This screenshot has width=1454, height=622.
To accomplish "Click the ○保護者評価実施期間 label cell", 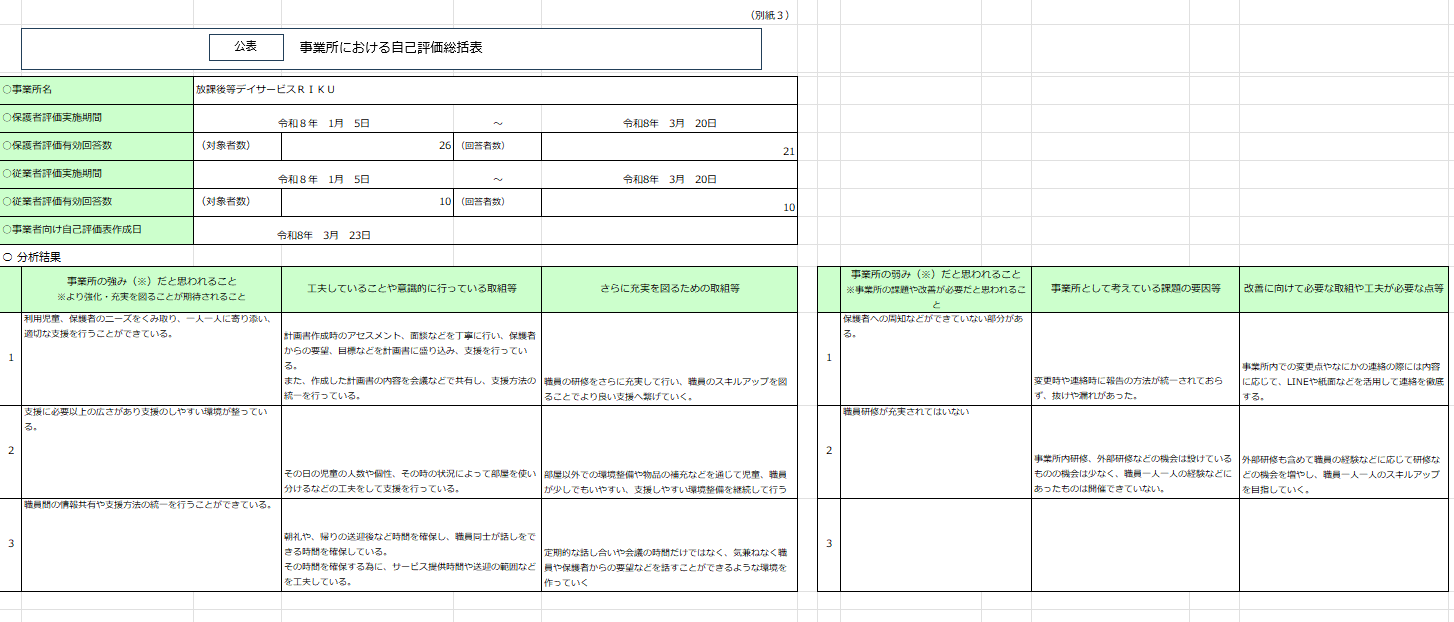I will tap(97, 118).
